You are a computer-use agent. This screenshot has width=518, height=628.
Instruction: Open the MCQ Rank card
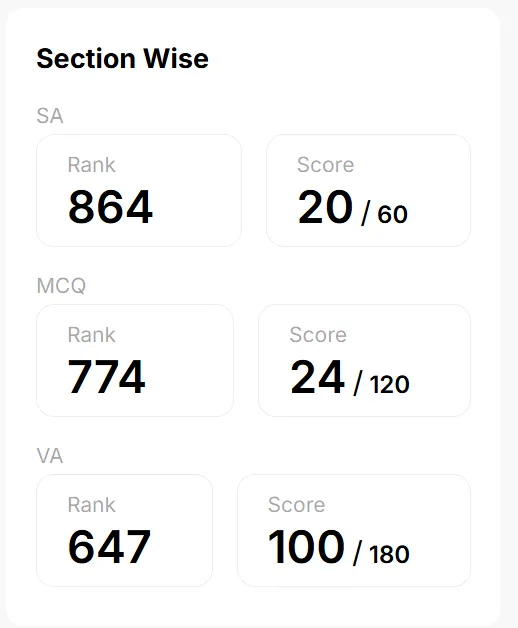point(135,360)
